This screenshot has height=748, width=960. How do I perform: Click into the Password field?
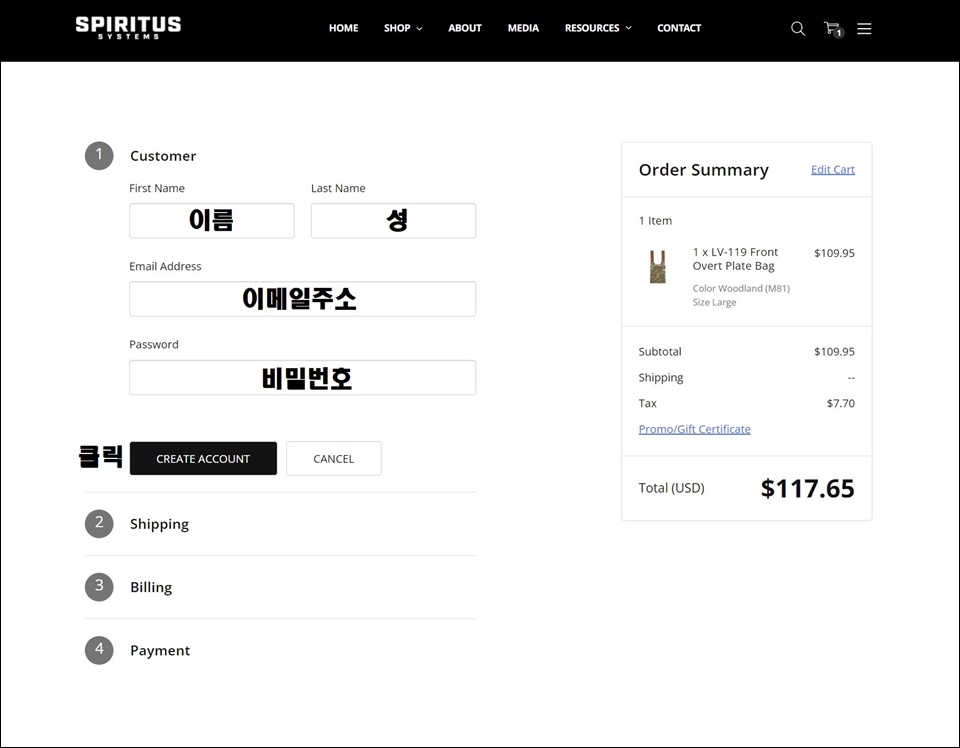point(302,377)
